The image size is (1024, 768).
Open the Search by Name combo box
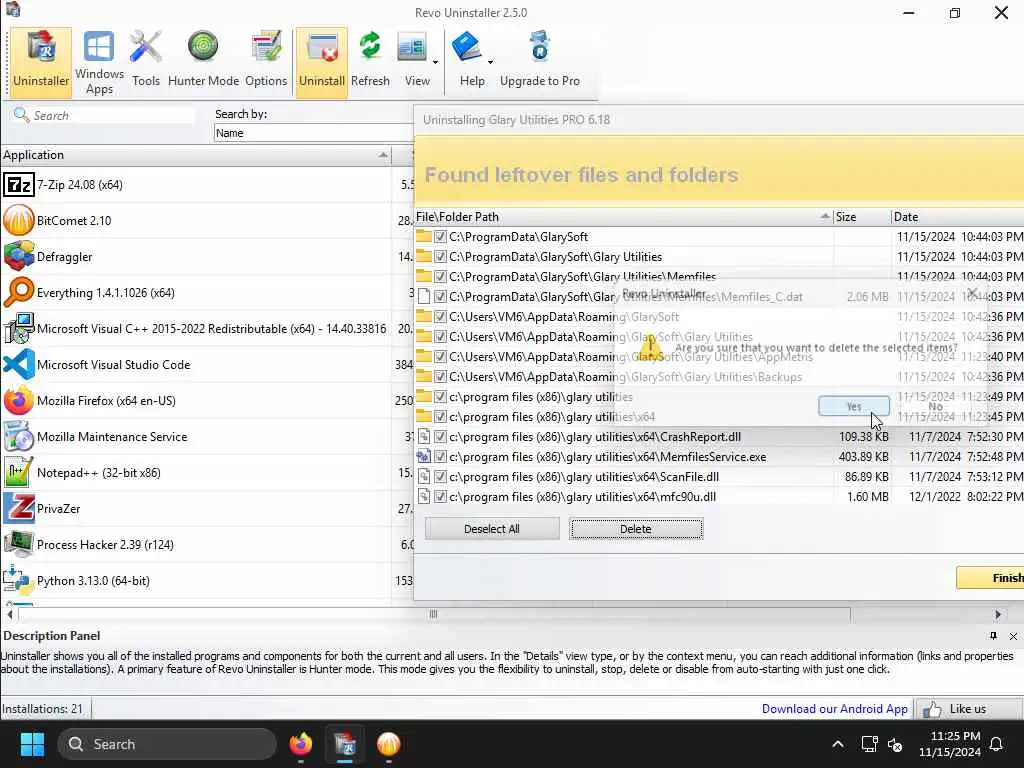pyautogui.click(x=313, y=133)
